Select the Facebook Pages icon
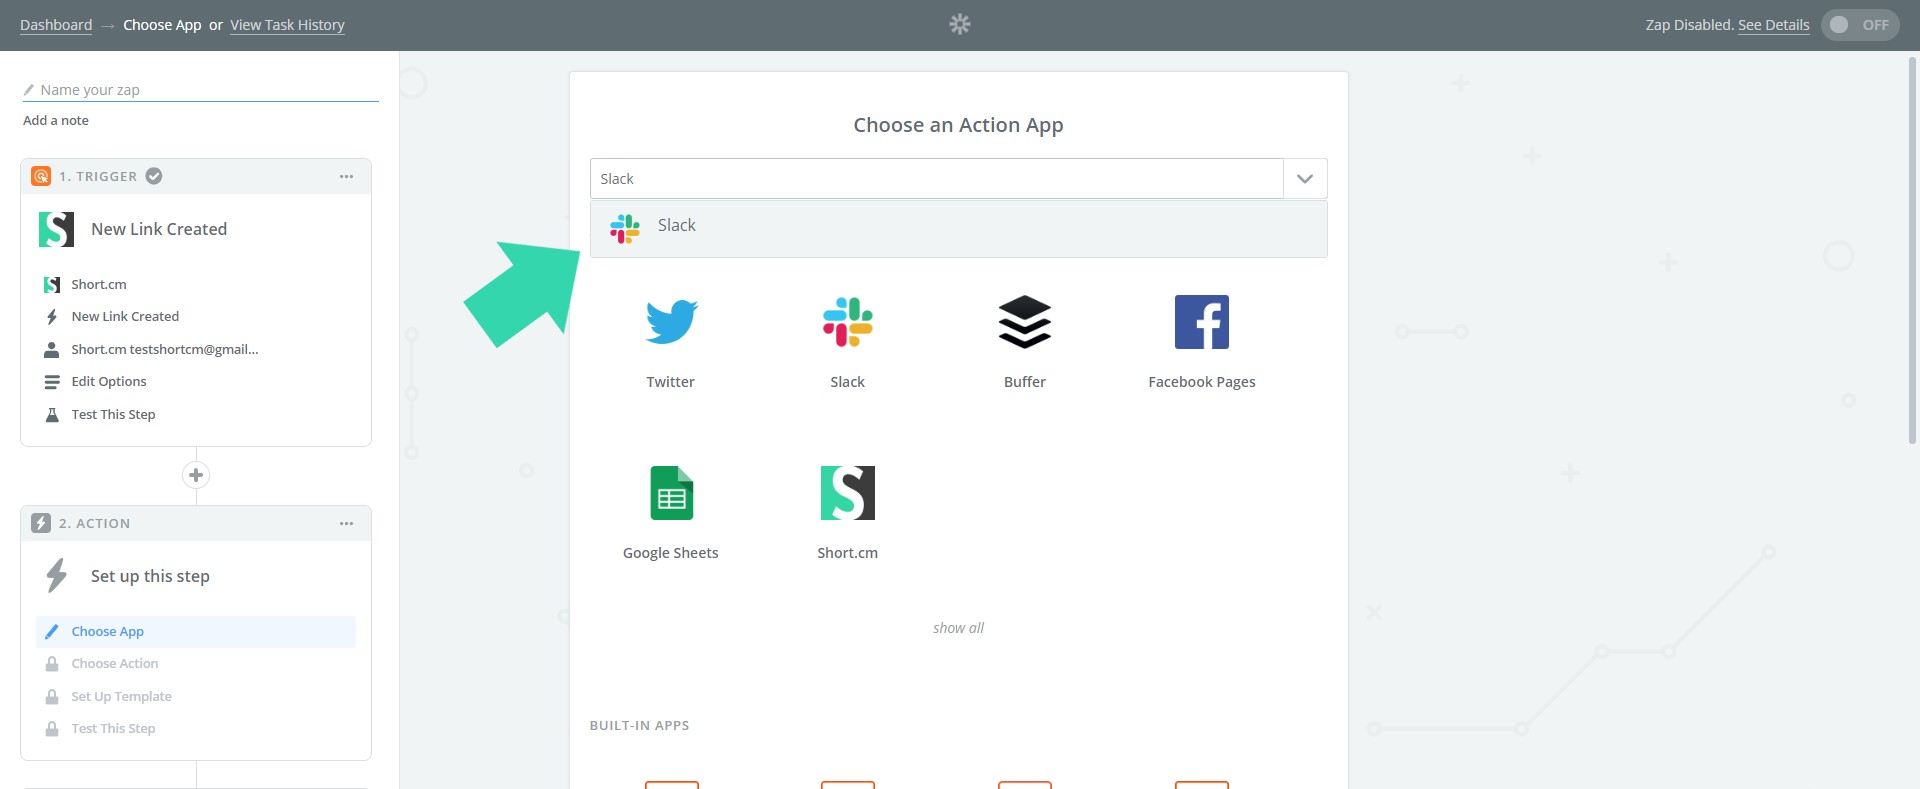This screenshot has height=789, width=1920. 1202,322
